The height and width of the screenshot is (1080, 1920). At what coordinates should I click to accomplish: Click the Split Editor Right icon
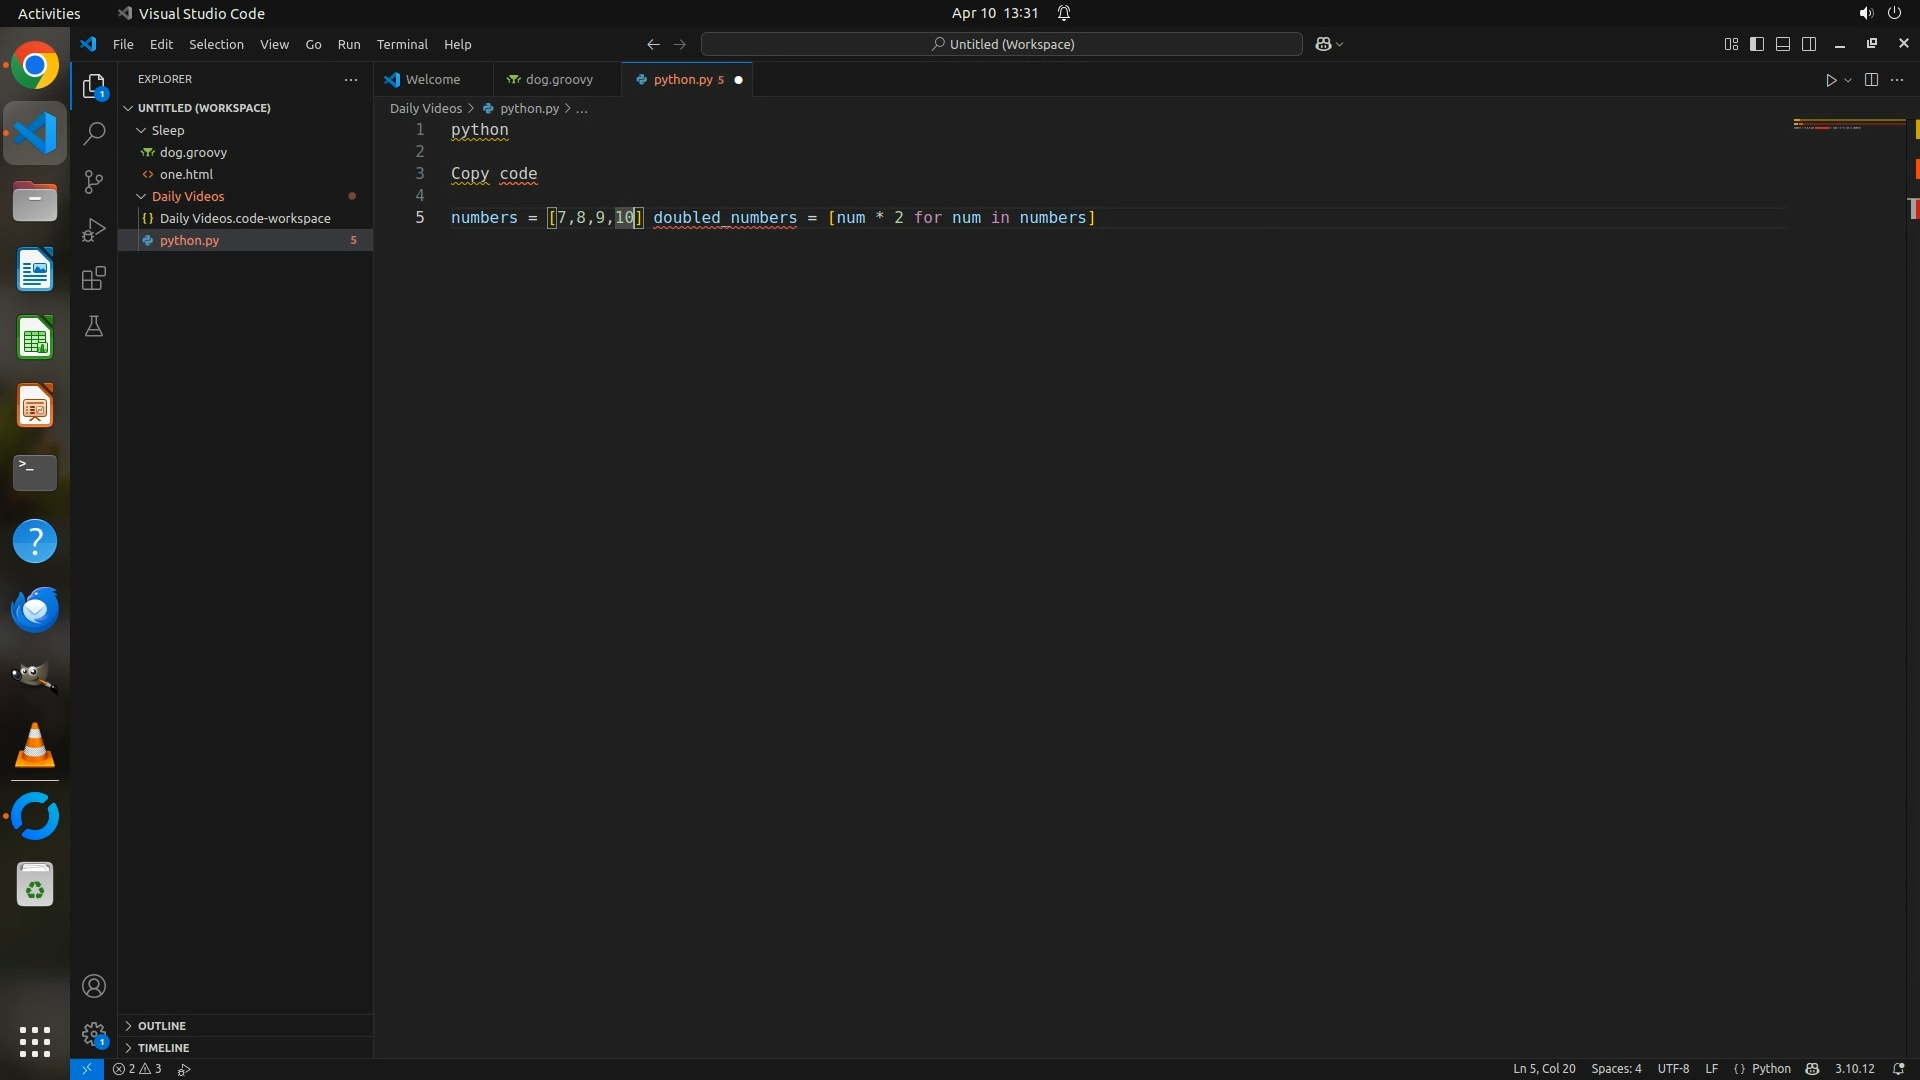(1871, 80)
